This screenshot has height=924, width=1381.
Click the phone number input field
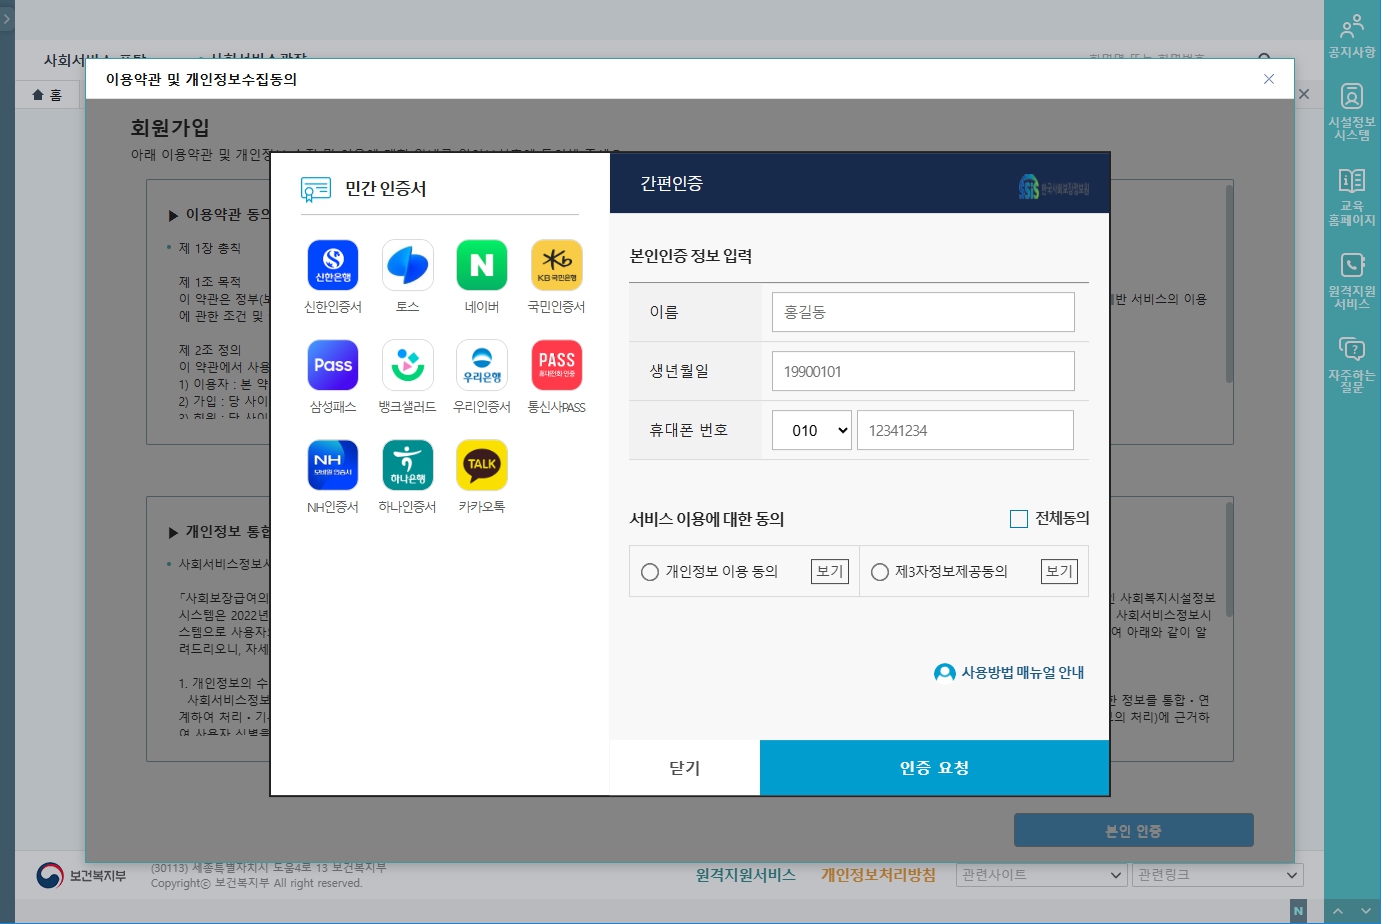(x=965, y=430)
